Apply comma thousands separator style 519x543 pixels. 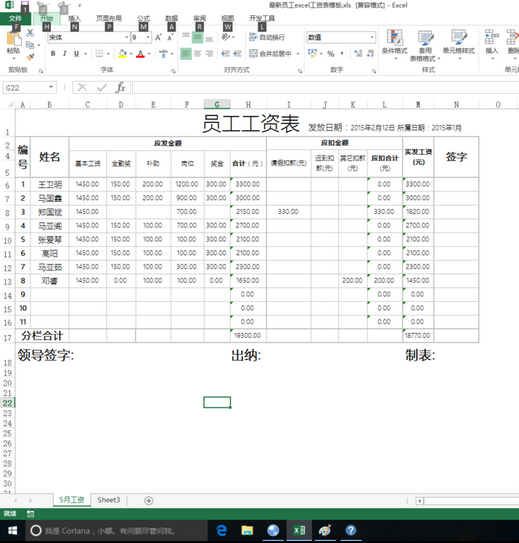[x=342, y=53]
